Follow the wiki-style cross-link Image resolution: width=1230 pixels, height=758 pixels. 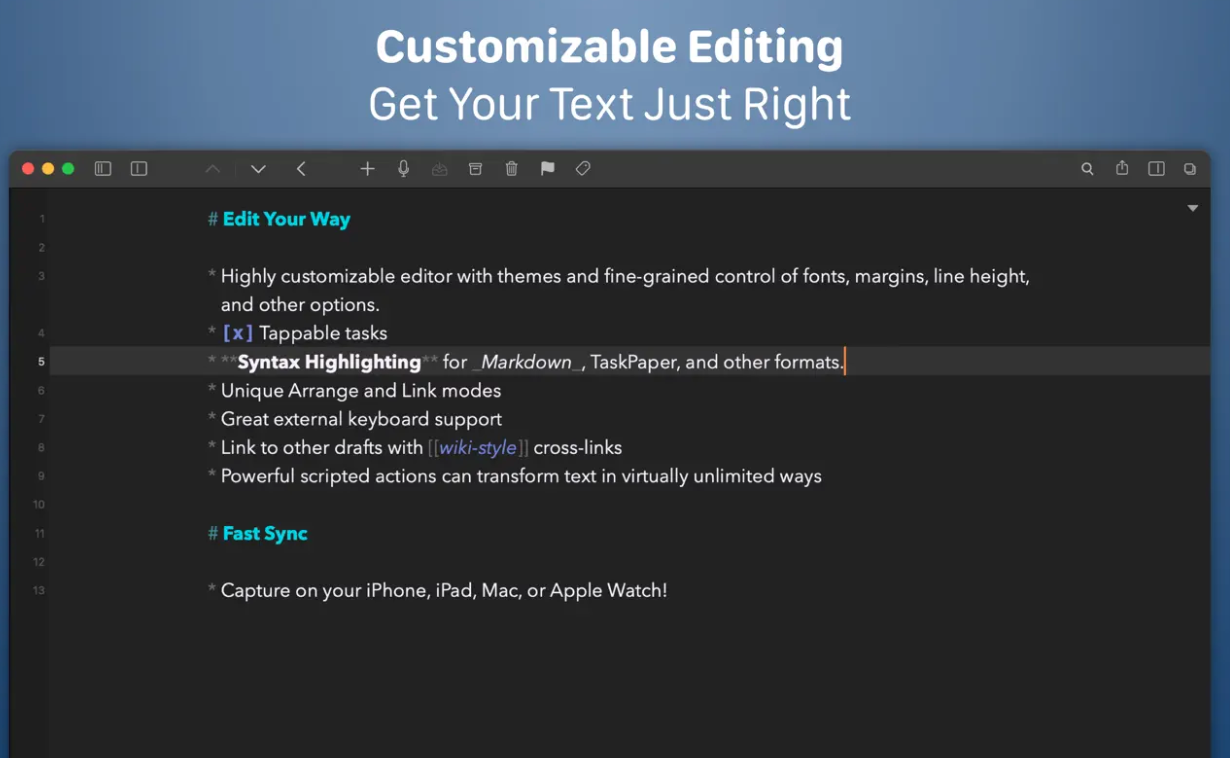pyautogui.click(x=477, y=448)
